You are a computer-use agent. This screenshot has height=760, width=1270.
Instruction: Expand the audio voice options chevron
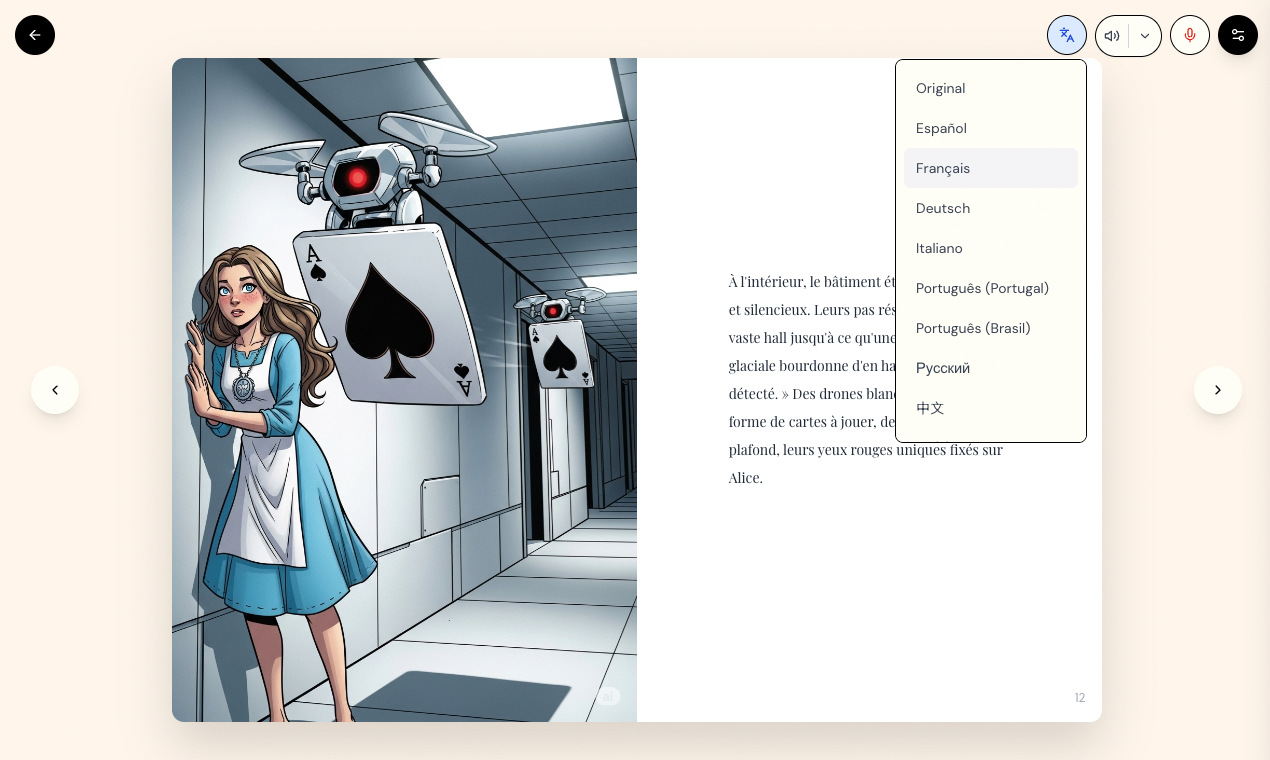pyautogui.click(x=1145, y=35)
